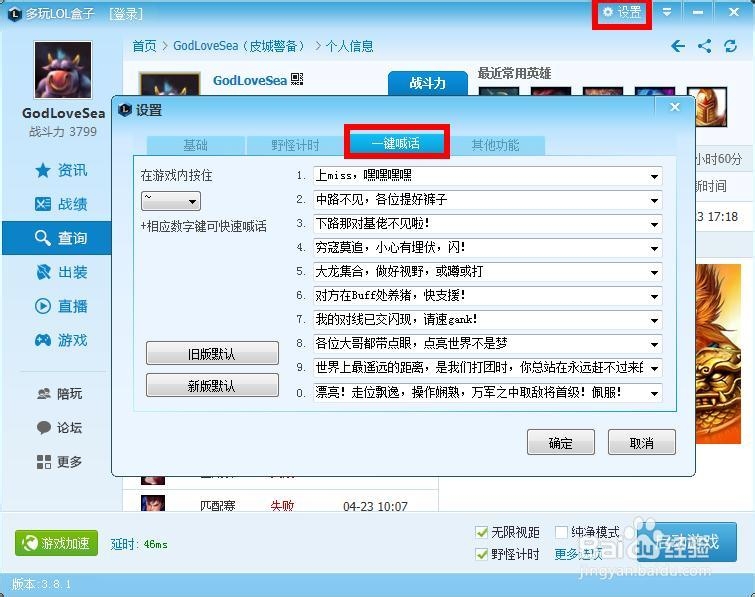The image size is (755, 597).
Task: Click the 新版默认 button
Action: 212,386
